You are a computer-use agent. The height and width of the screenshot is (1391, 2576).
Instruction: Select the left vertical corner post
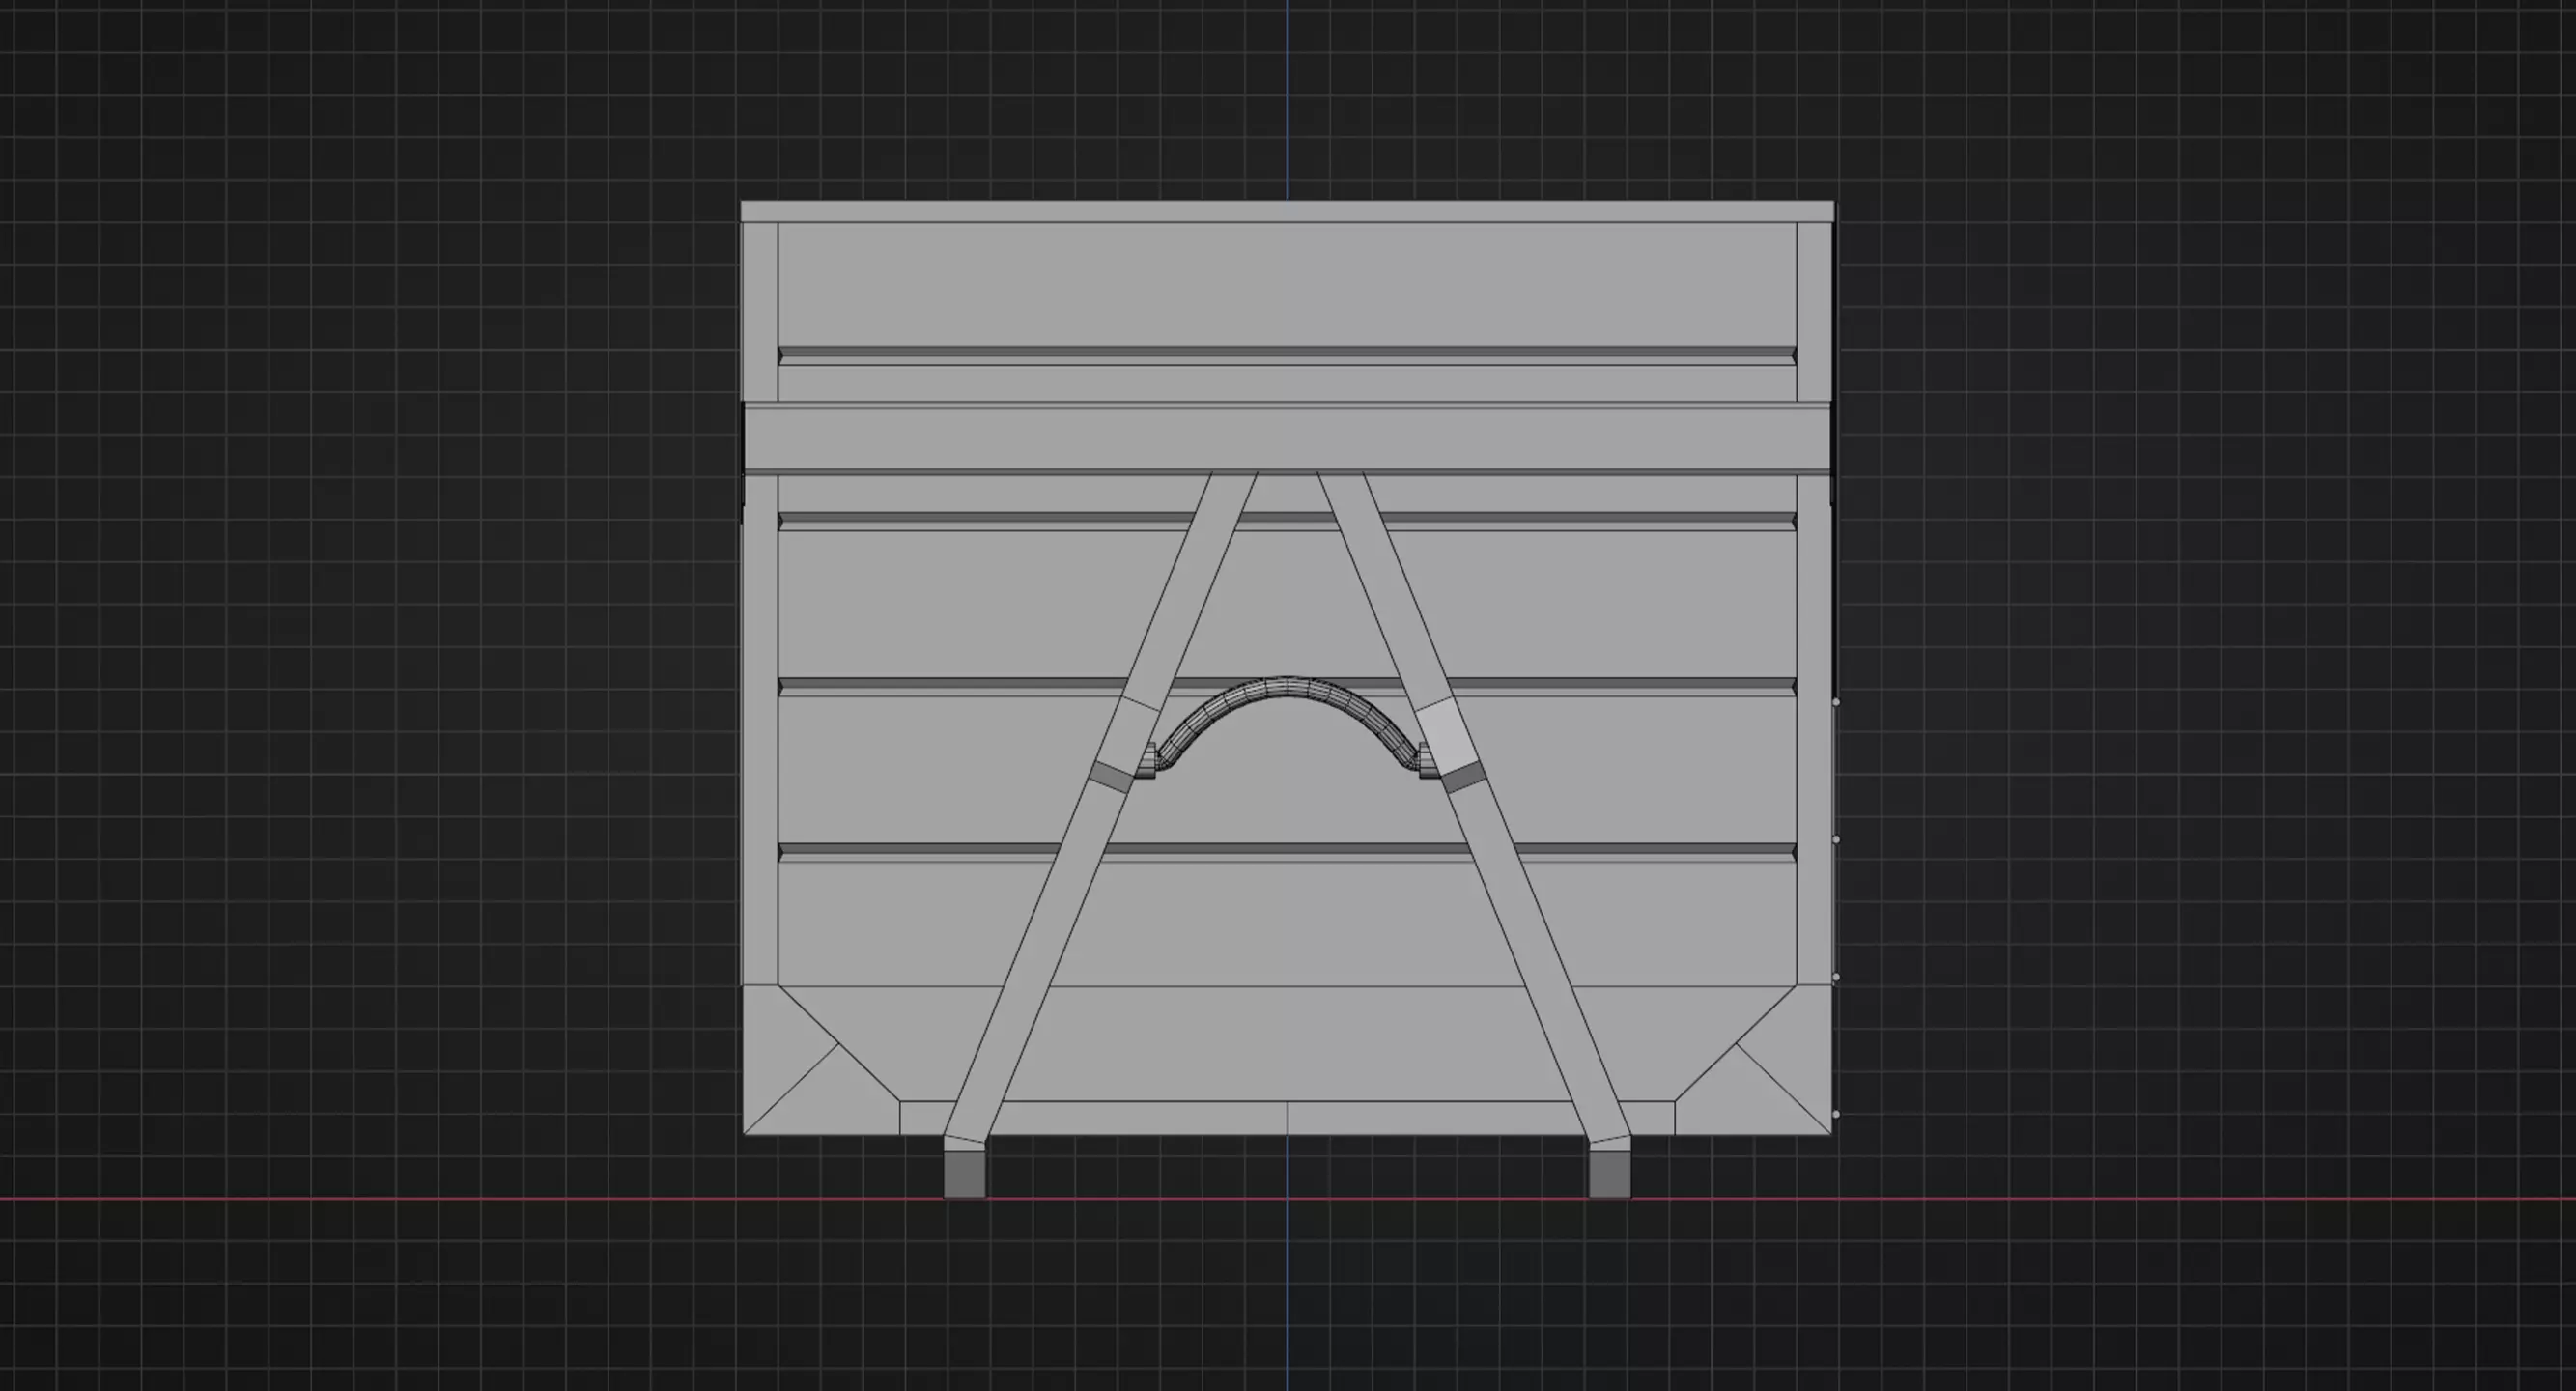(x=760, y=603)
